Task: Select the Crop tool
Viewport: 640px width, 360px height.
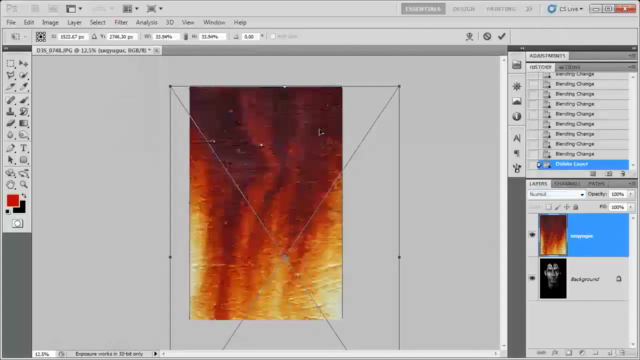Action: (x=11, y=87)
